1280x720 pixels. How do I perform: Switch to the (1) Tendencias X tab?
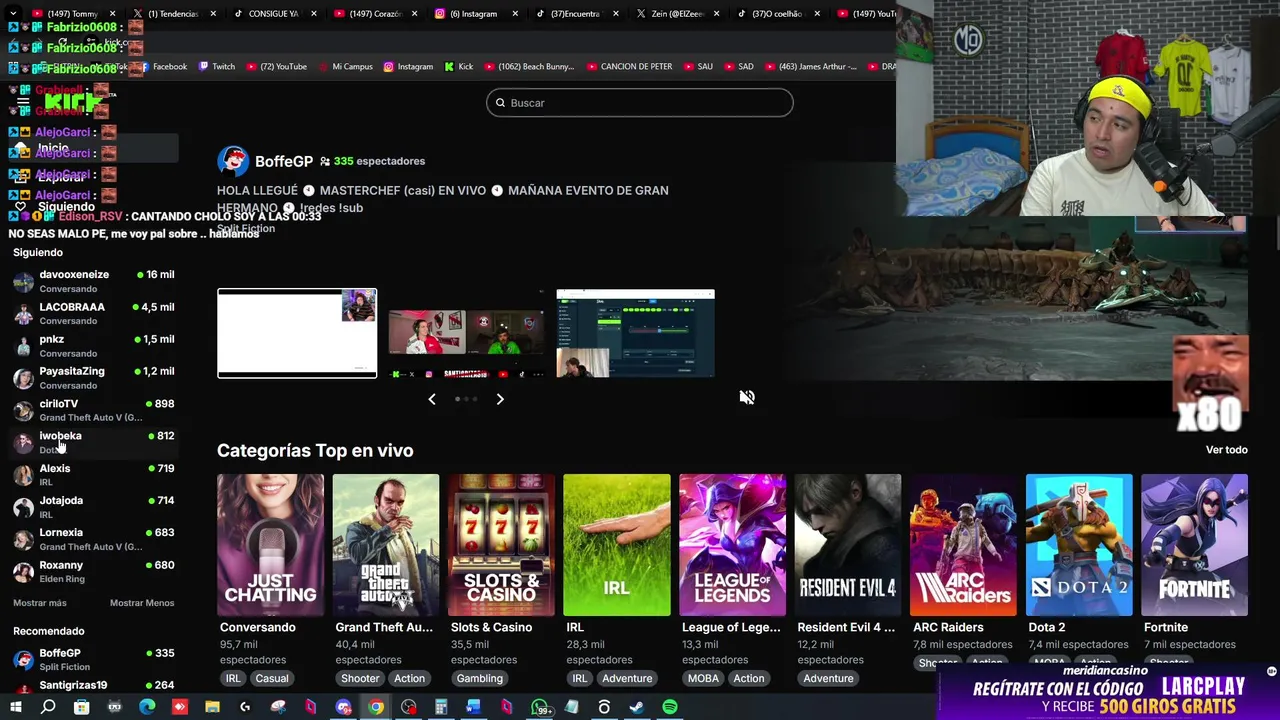[172, 14]
